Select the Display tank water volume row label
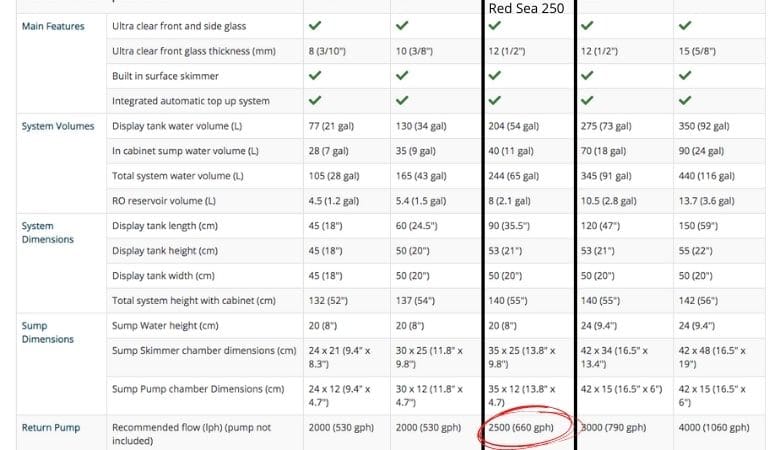The width and height of the screenshot is (780, 450). [177, 126]
